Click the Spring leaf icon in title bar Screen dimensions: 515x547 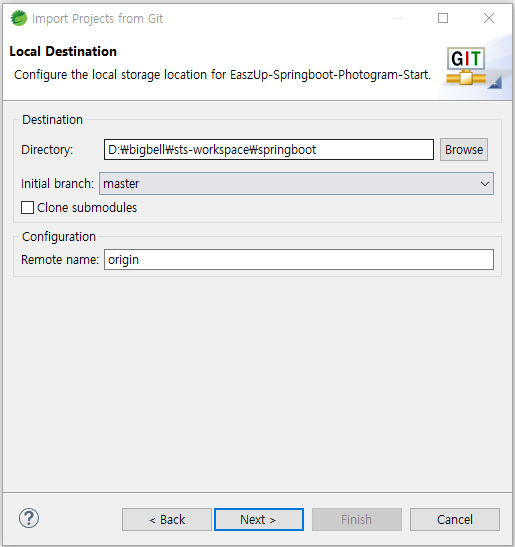[19, 18]
